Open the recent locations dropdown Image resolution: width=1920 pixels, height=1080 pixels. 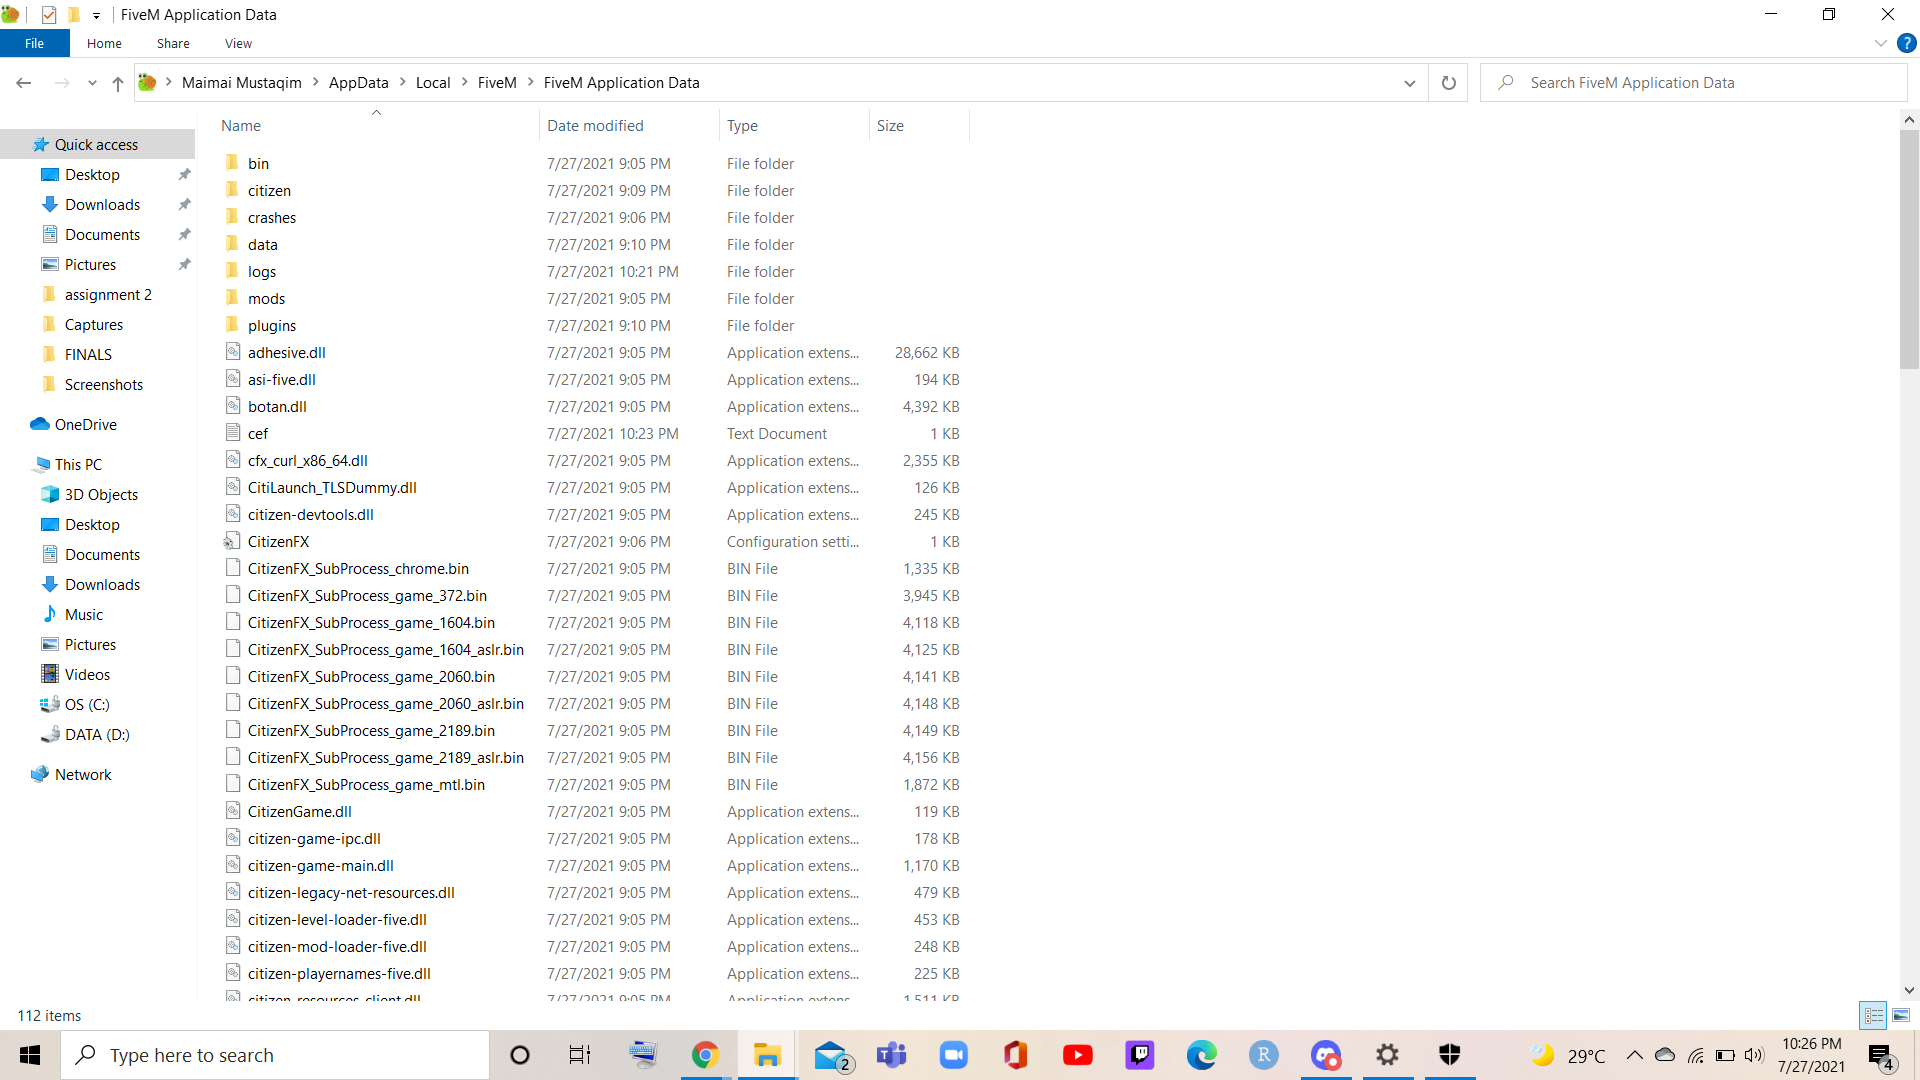pos(91,84)
